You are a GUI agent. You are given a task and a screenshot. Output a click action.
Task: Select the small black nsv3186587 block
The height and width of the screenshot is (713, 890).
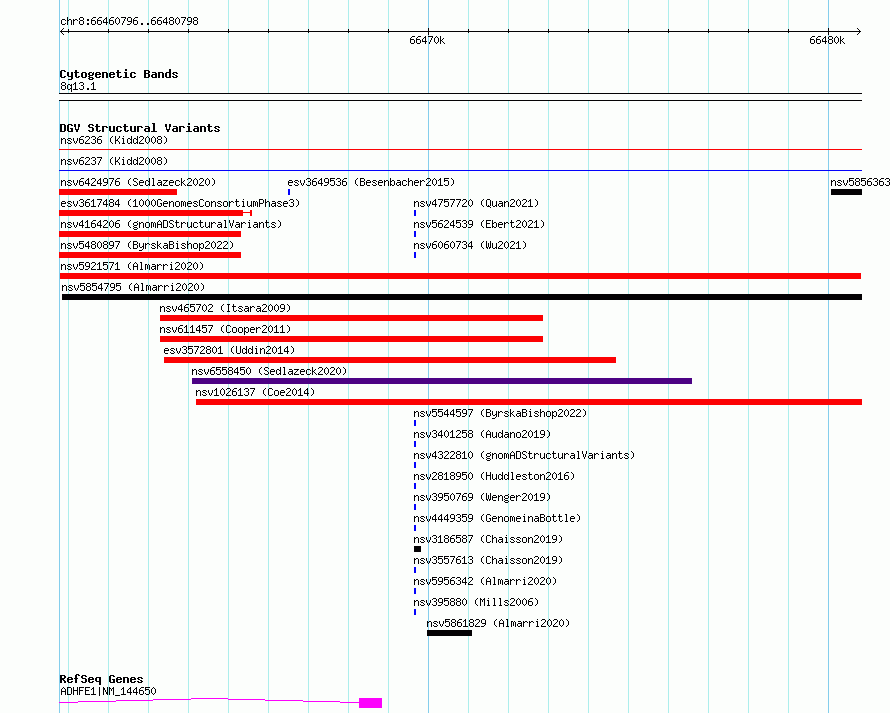418,549
